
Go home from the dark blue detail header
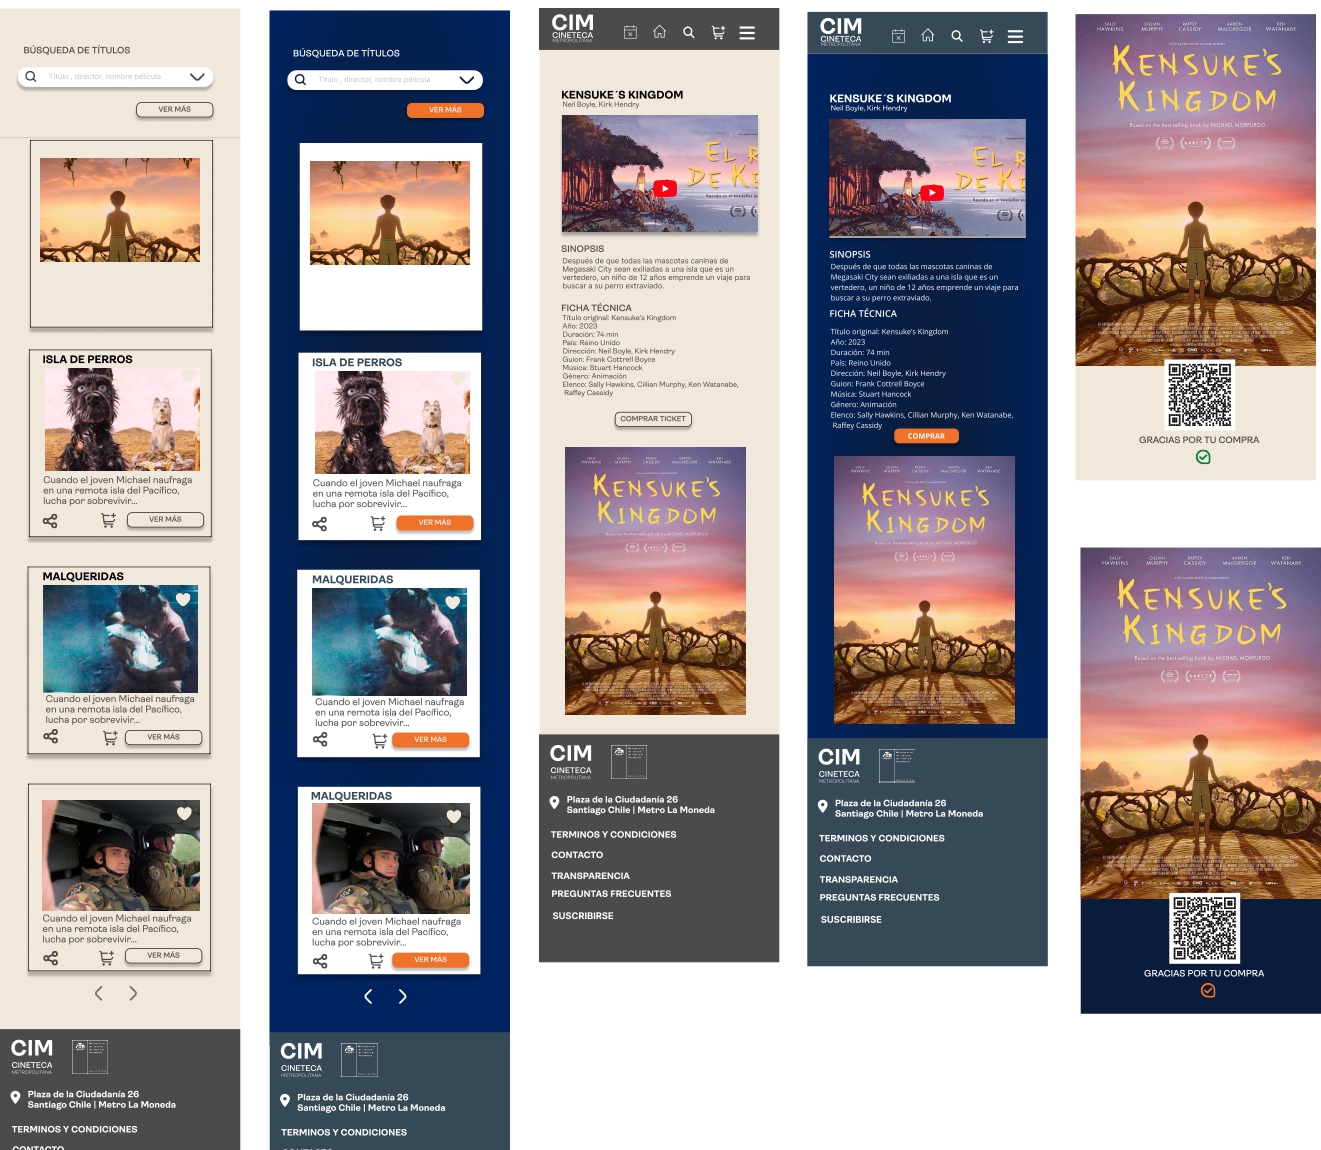[927, 35]
